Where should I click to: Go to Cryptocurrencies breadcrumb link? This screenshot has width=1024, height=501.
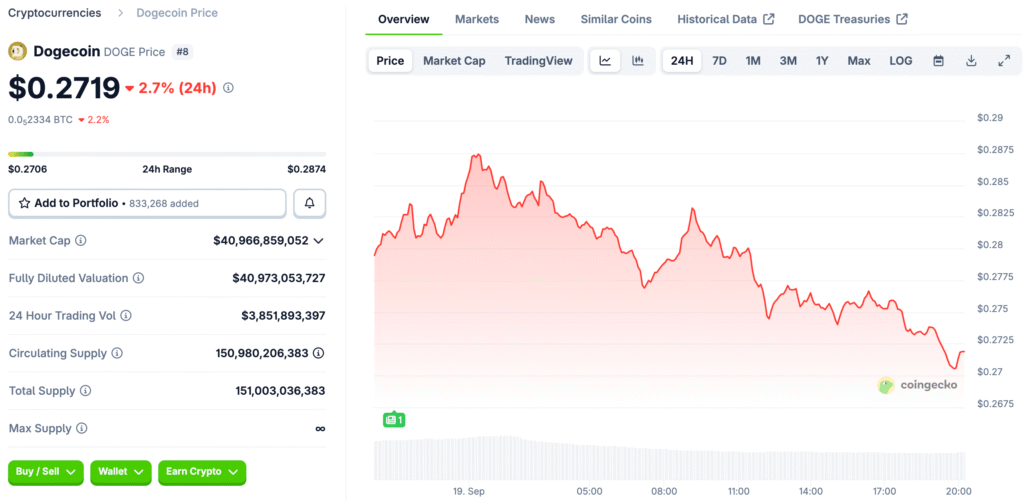54,12
